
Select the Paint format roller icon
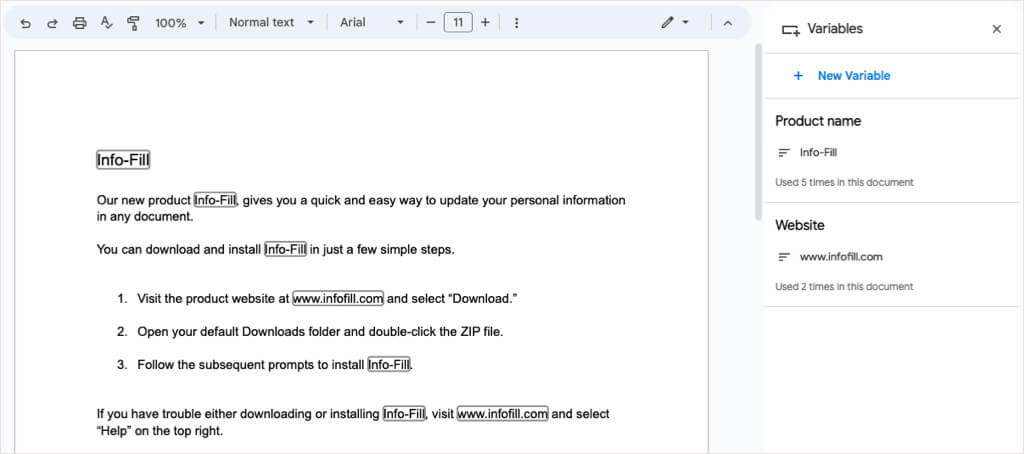pyautogui.click(x=133, y=23)
